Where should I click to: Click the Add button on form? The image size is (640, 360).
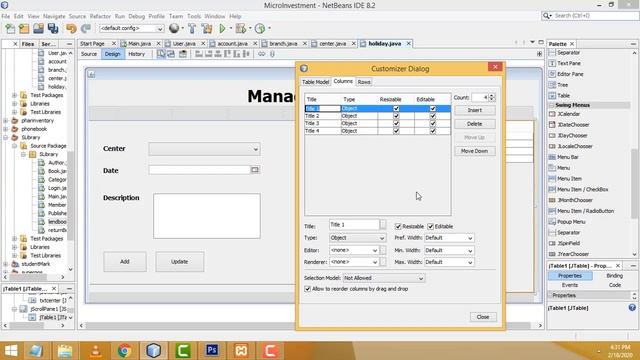click(x=125, y=262)
